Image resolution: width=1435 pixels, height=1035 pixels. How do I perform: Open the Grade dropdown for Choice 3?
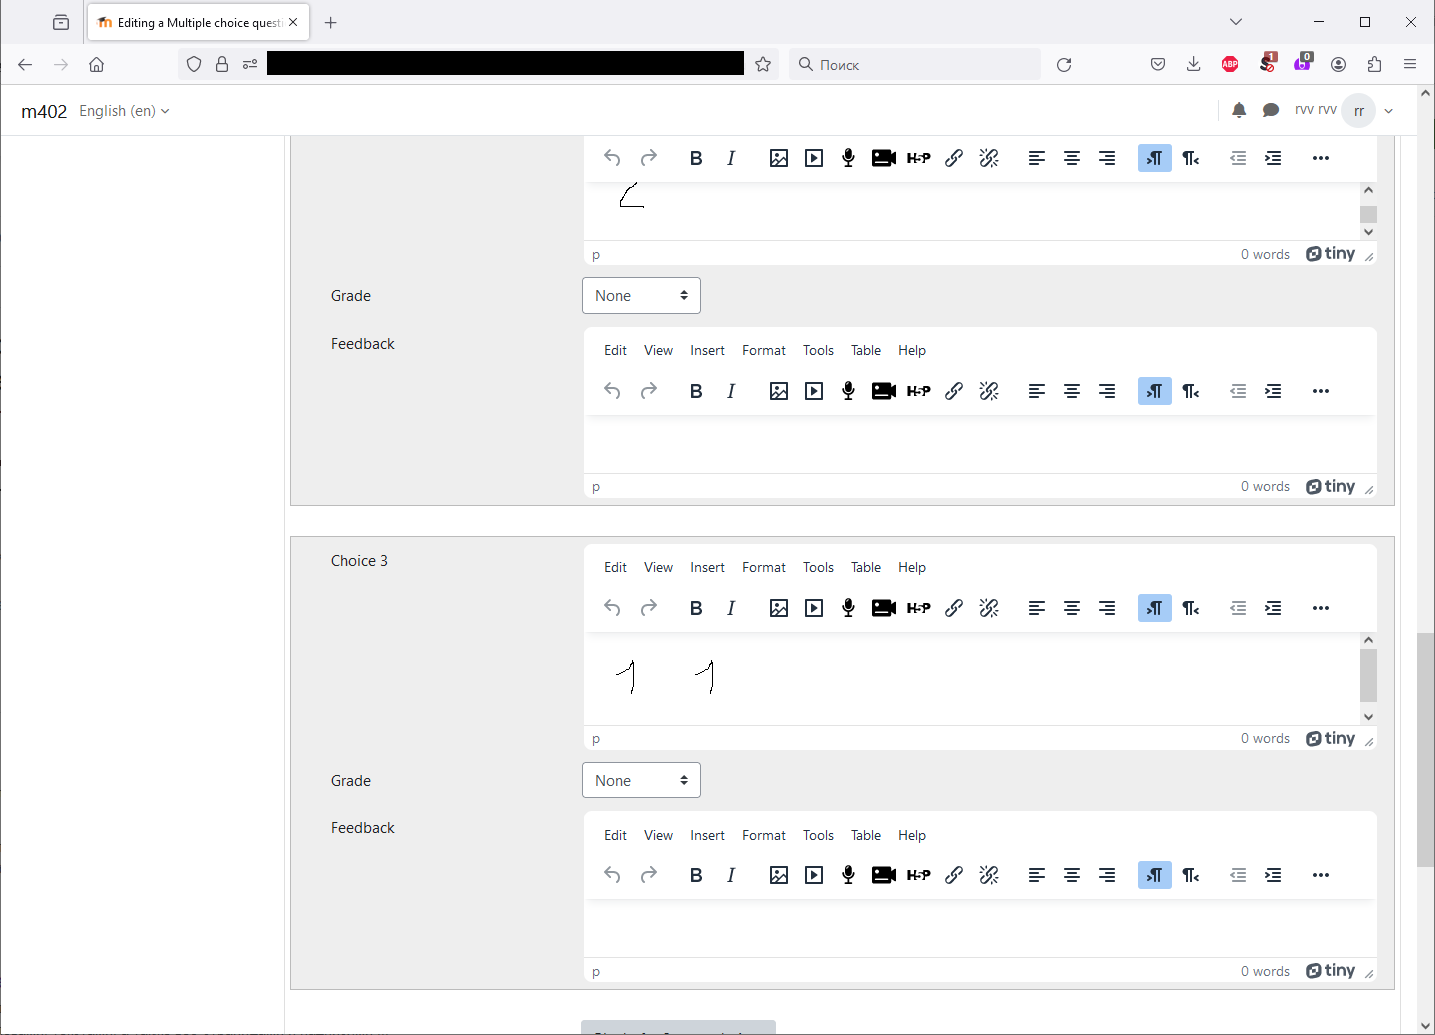[x=641, y=780]
